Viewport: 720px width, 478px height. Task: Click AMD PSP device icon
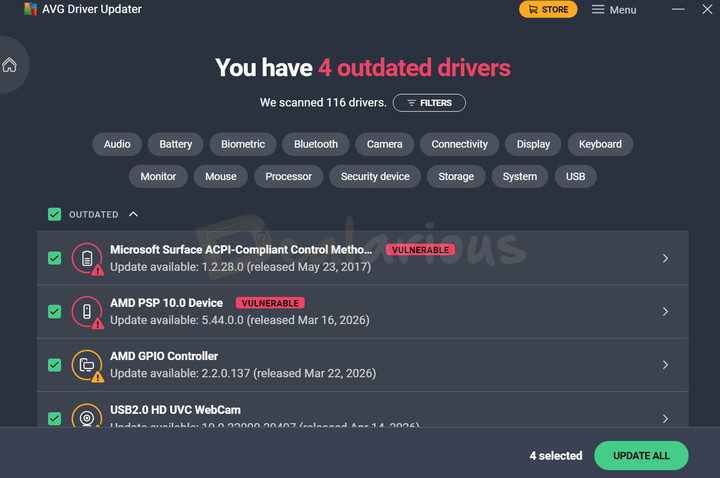(87, 312)
